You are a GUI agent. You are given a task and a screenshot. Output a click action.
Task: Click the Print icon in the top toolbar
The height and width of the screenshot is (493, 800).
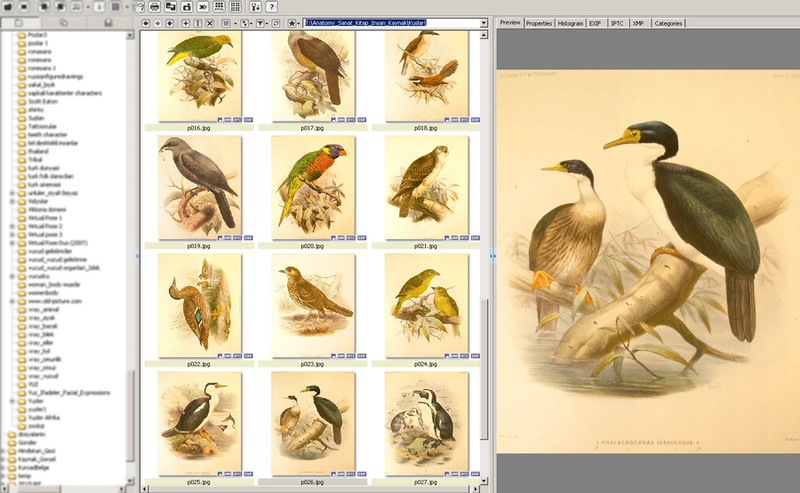point(155,7)
